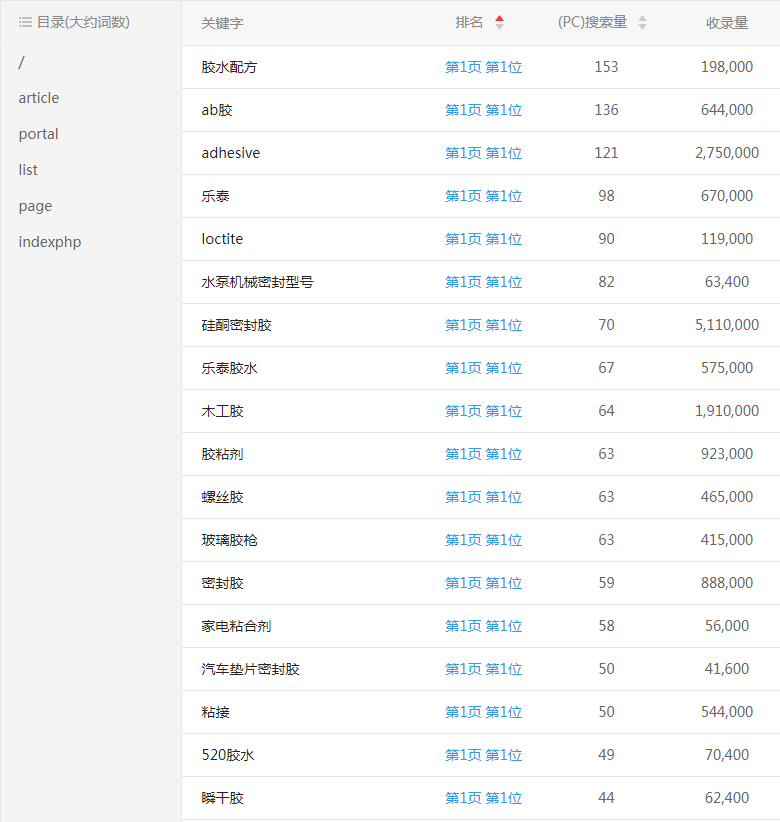This screenshot has height=822, width=780.
Task: Select the page directory item
Action: pyautogui.click(x=35, y=206)
